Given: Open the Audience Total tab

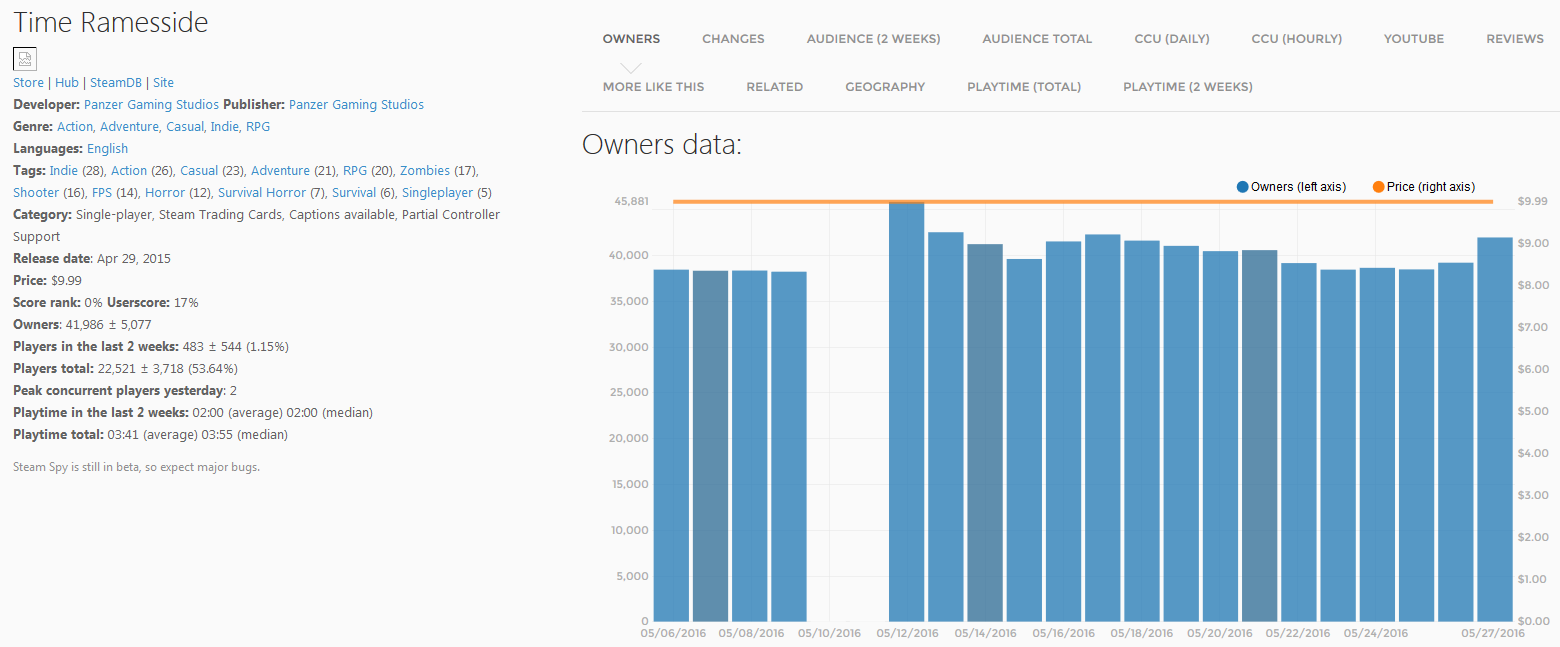Looking at the screenshot, I should 1037,39.
